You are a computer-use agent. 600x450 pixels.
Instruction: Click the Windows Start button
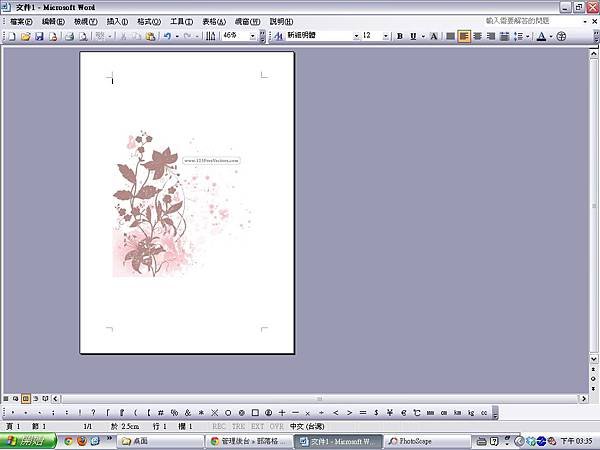click(28, 441)
